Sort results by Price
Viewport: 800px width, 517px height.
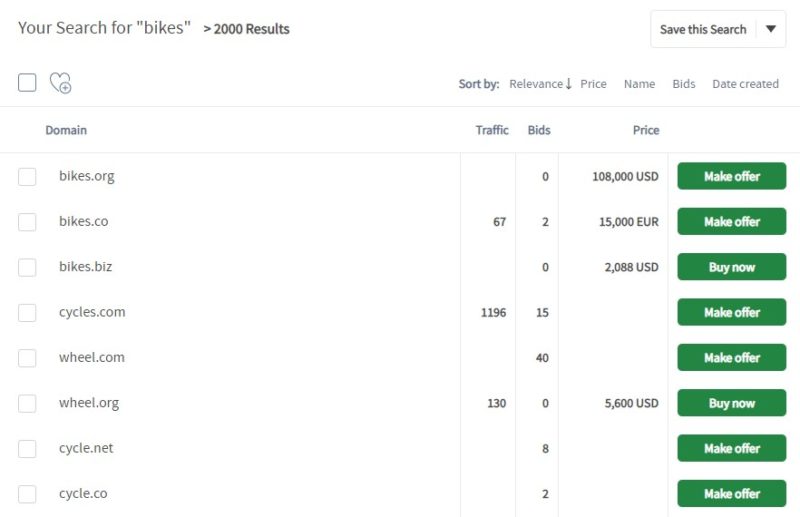[593, 84]
